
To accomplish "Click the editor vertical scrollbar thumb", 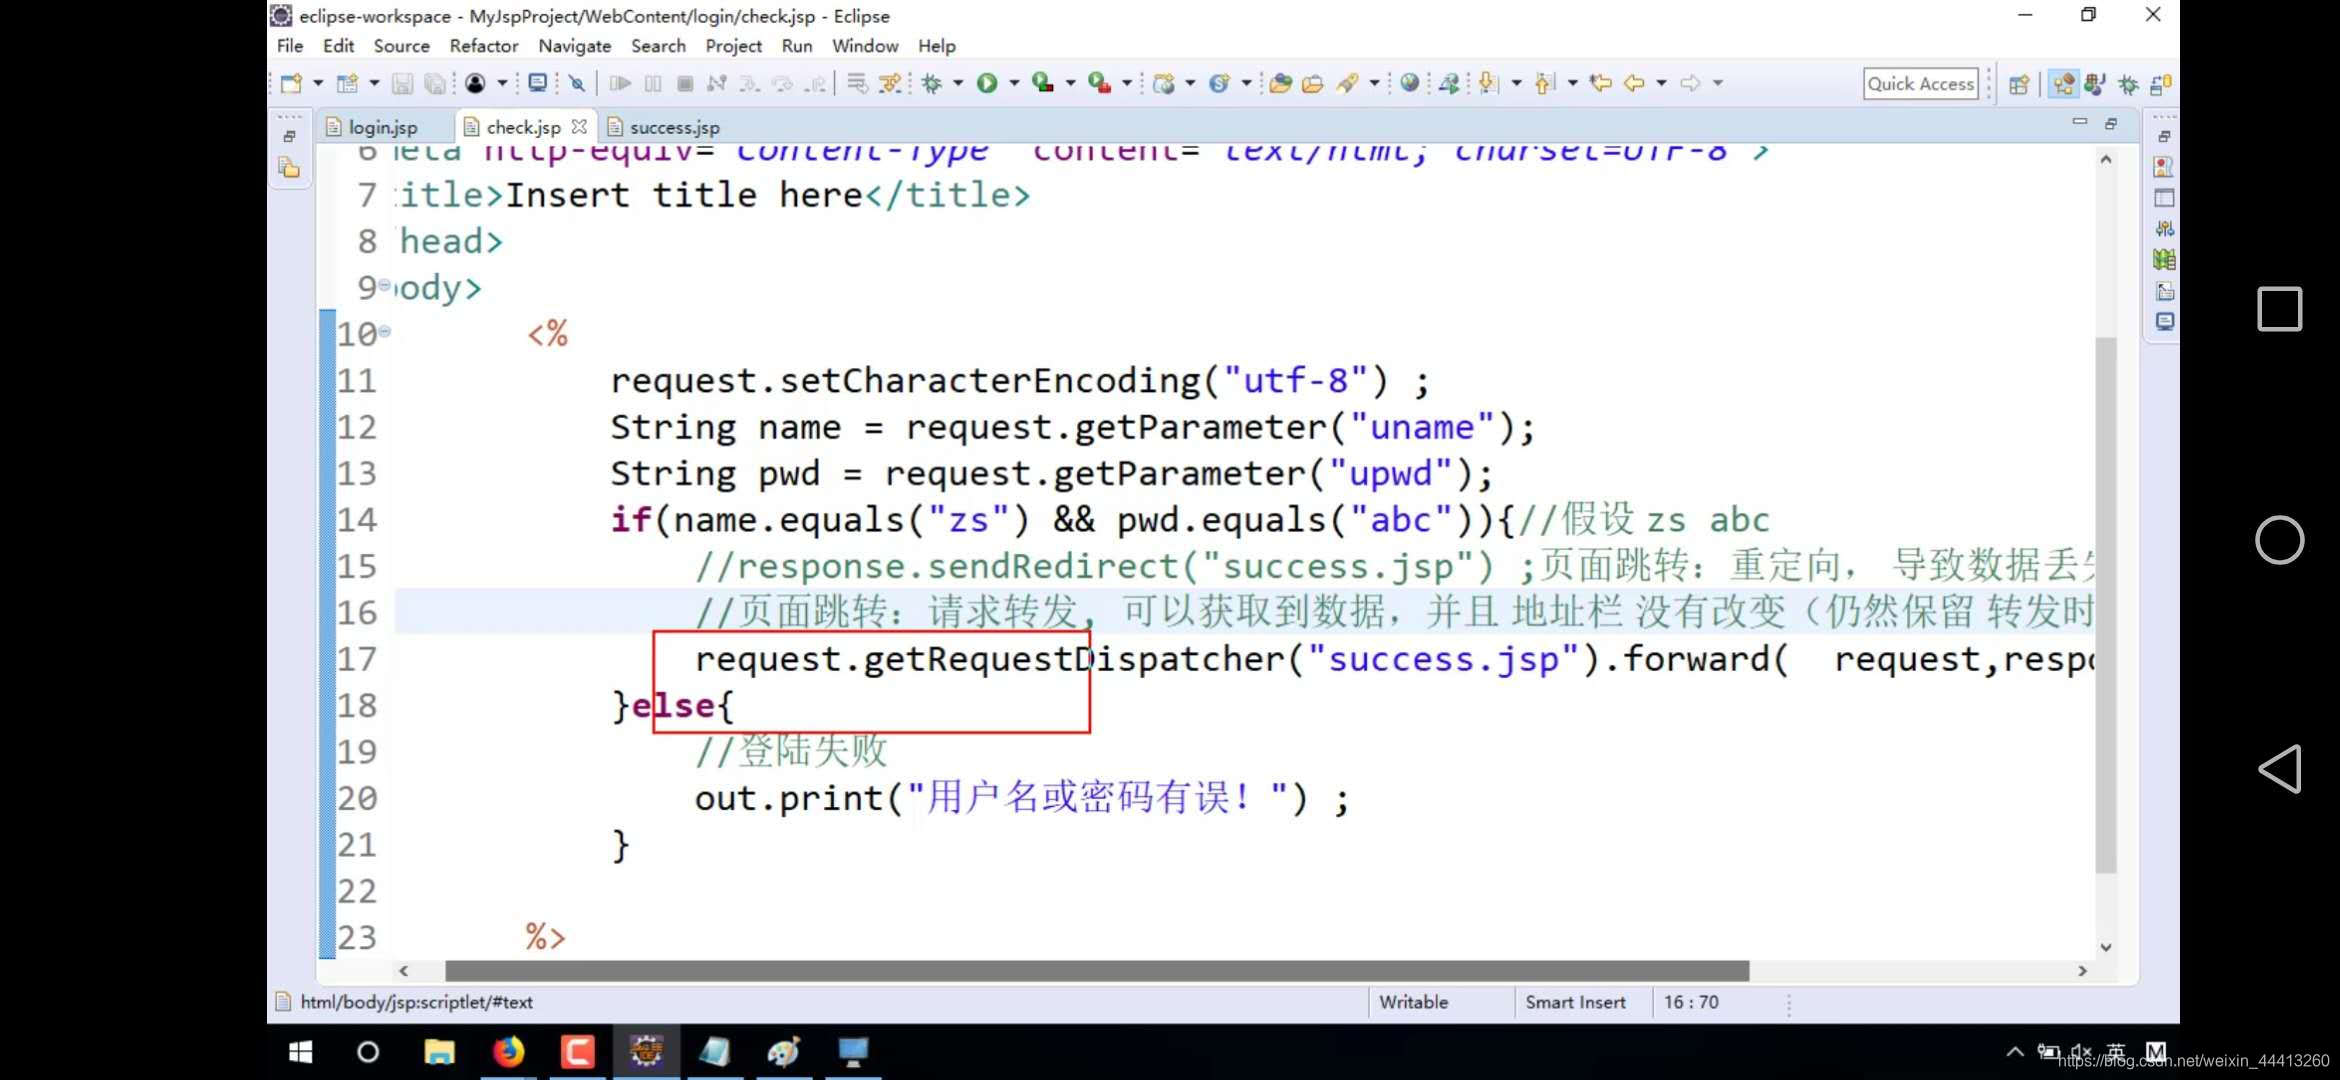I will click(2106, 606).
